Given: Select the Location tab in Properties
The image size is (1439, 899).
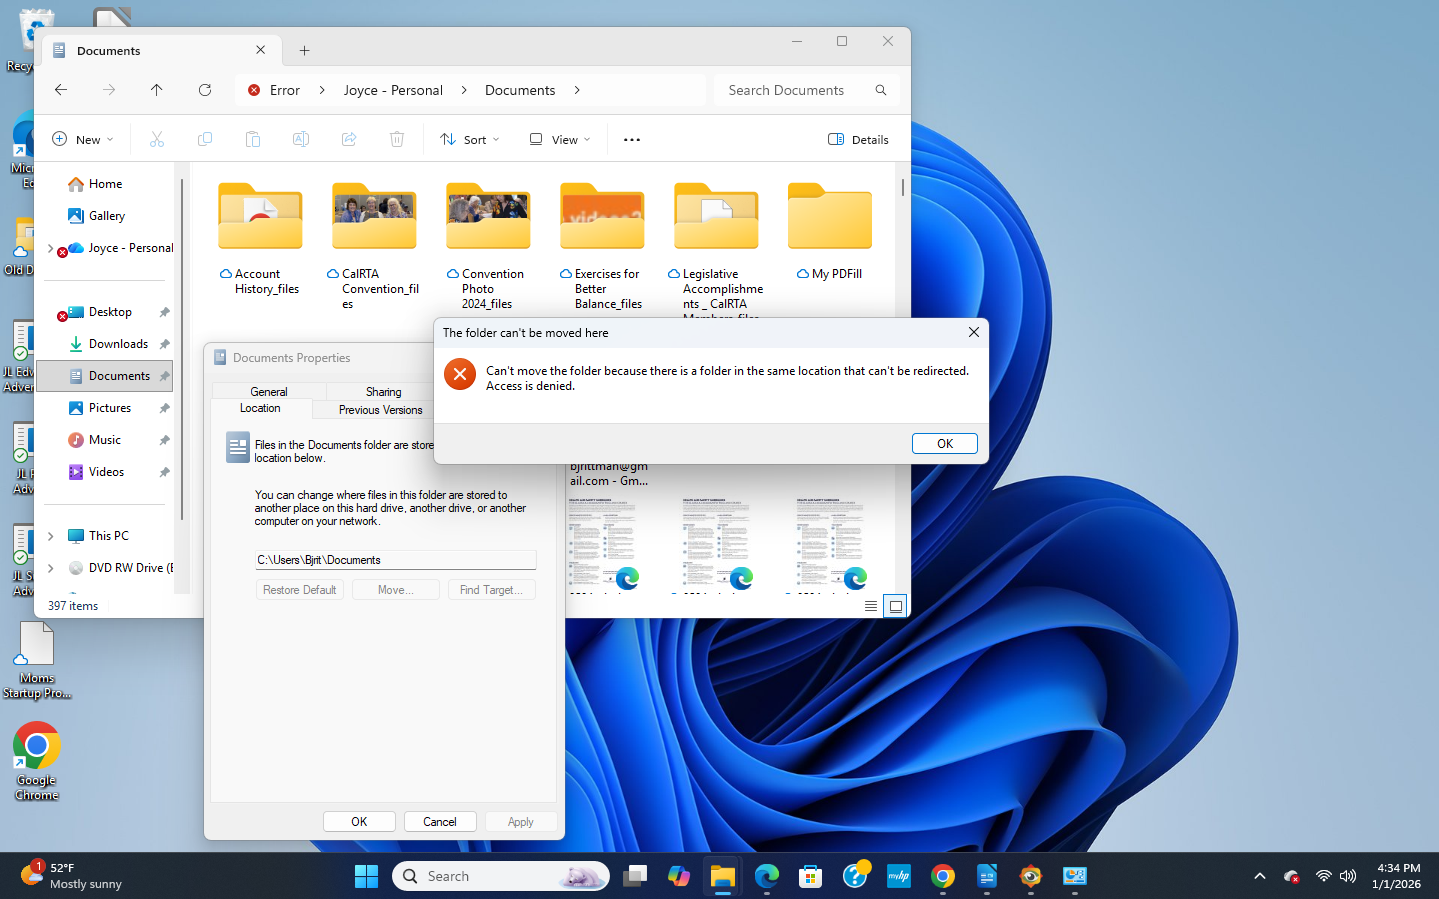Looking at the screenshot, I should tap(260, 408).
